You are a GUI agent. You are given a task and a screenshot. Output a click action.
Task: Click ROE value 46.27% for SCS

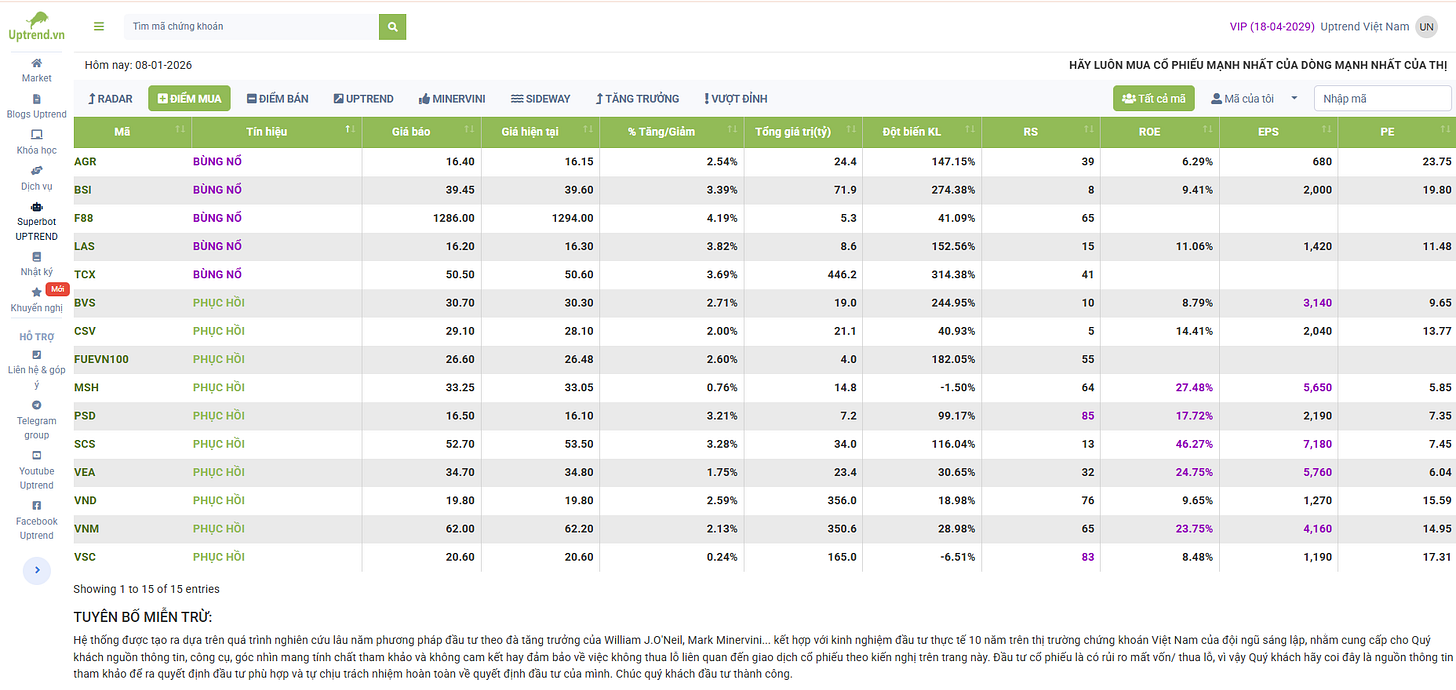coord(1195,444)
